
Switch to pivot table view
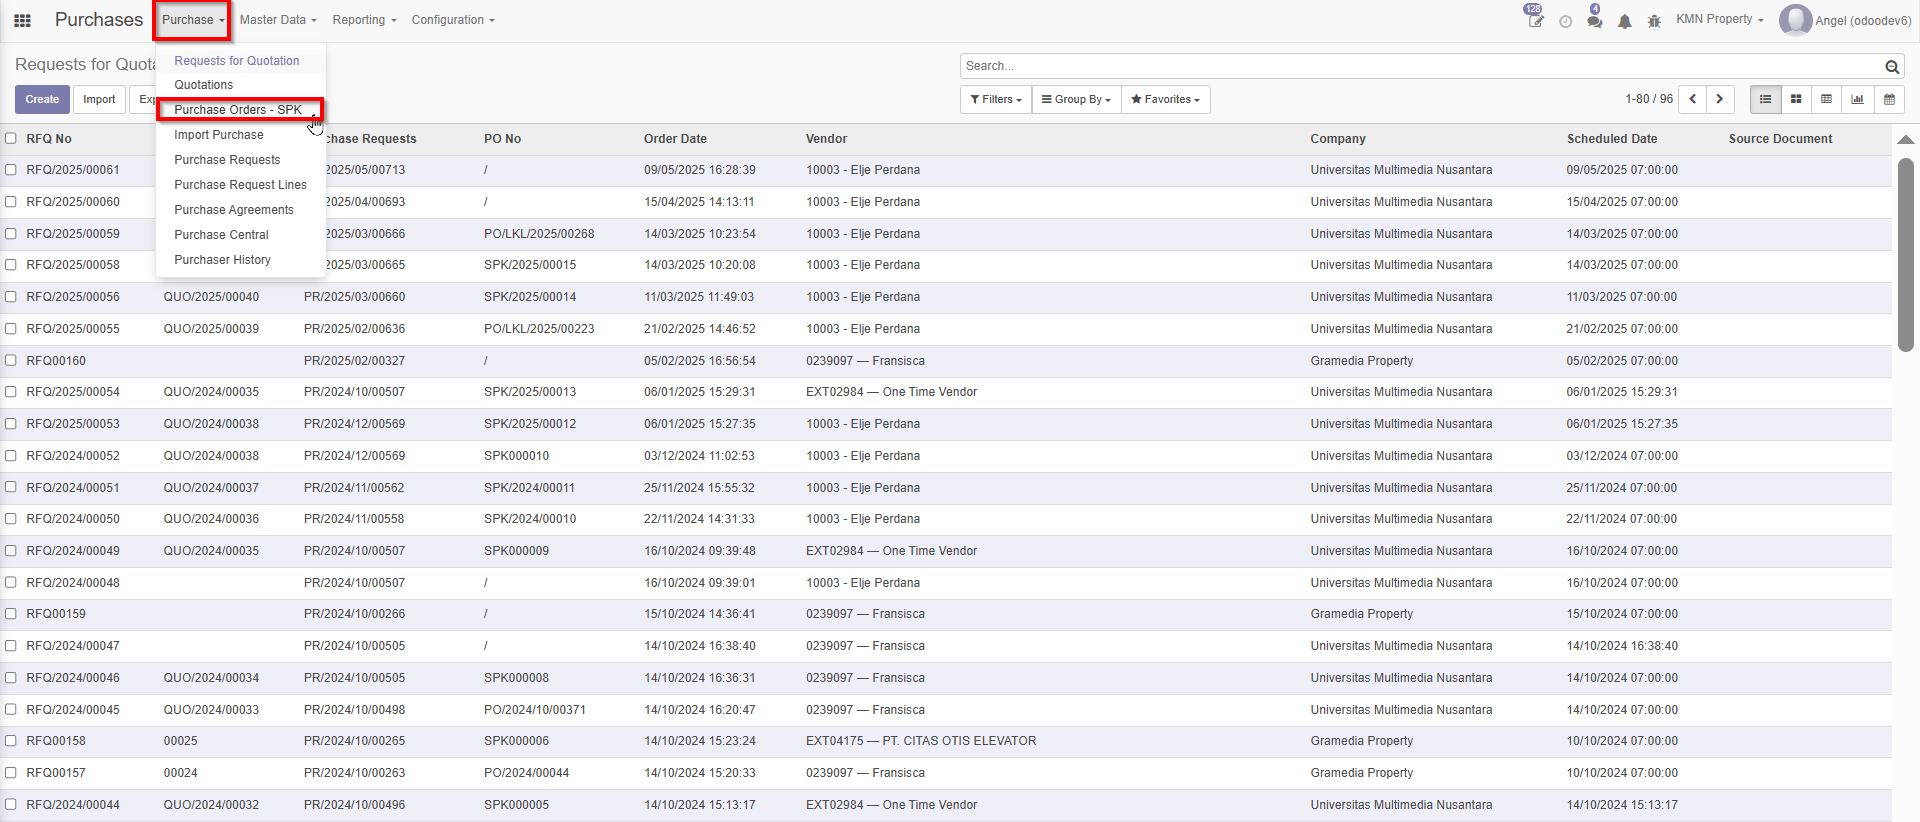pos(1827,99)
